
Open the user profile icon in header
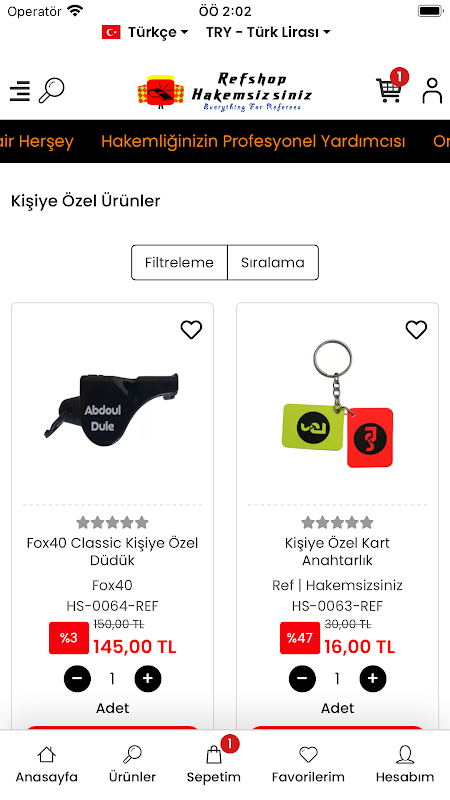click(x=432, y=90)
